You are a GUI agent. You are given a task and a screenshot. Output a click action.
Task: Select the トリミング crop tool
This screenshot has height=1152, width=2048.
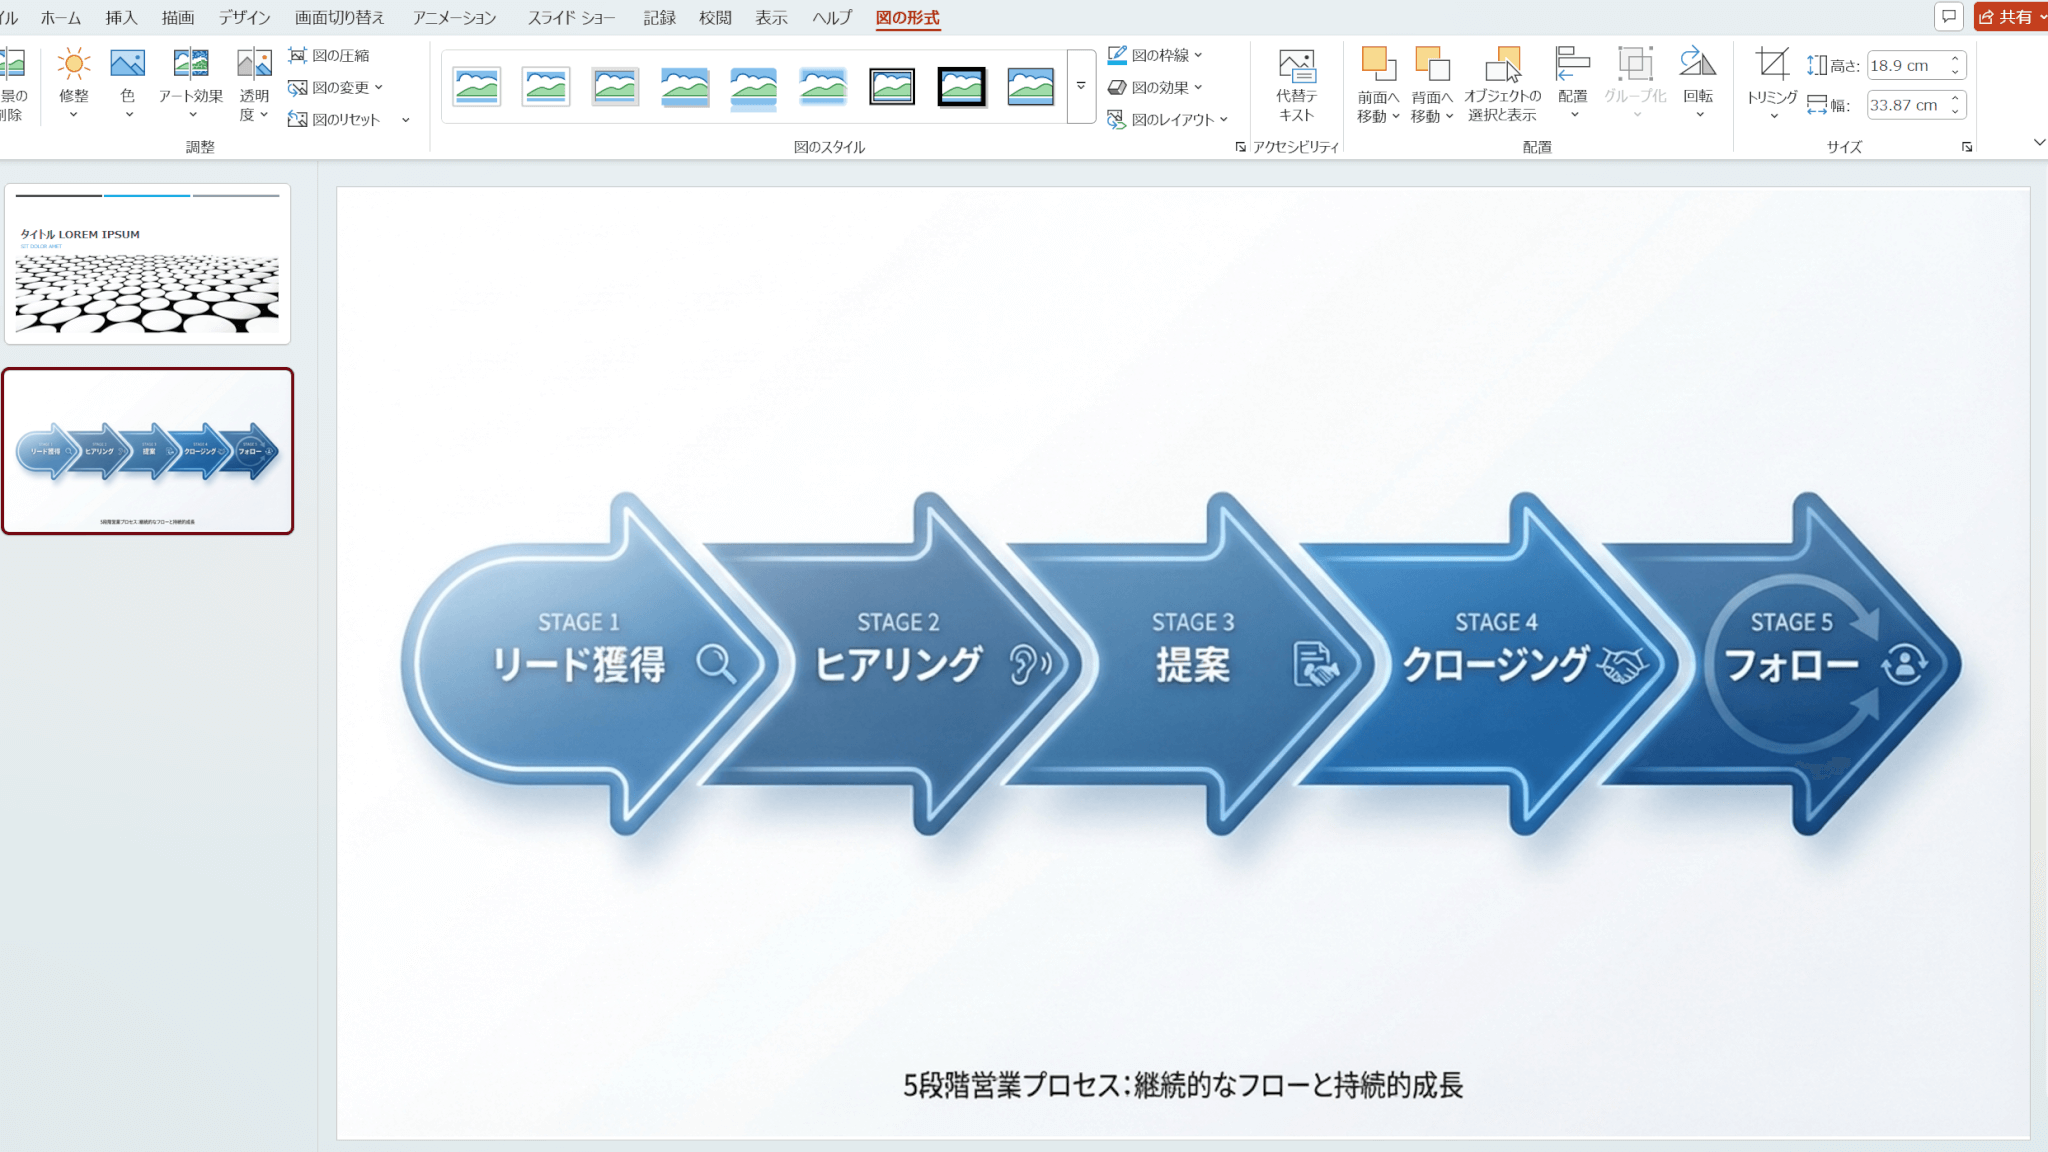click(x=1772, y=65)
